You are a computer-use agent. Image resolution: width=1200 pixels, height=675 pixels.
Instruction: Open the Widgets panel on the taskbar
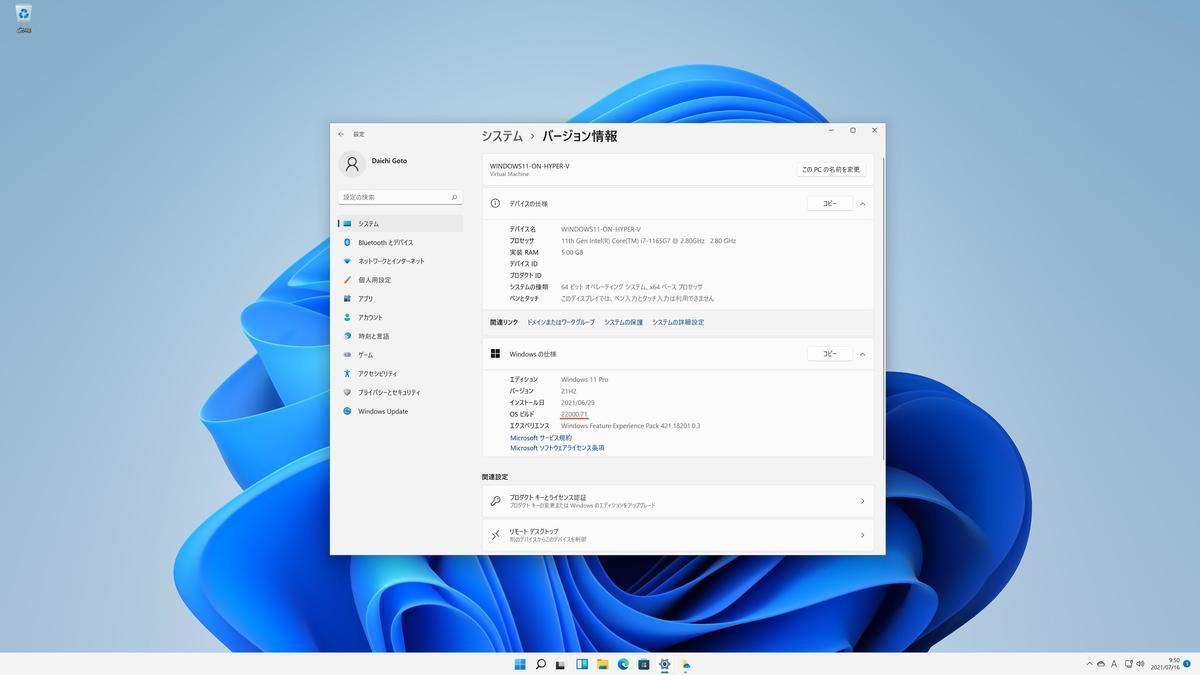coord(582,664)
